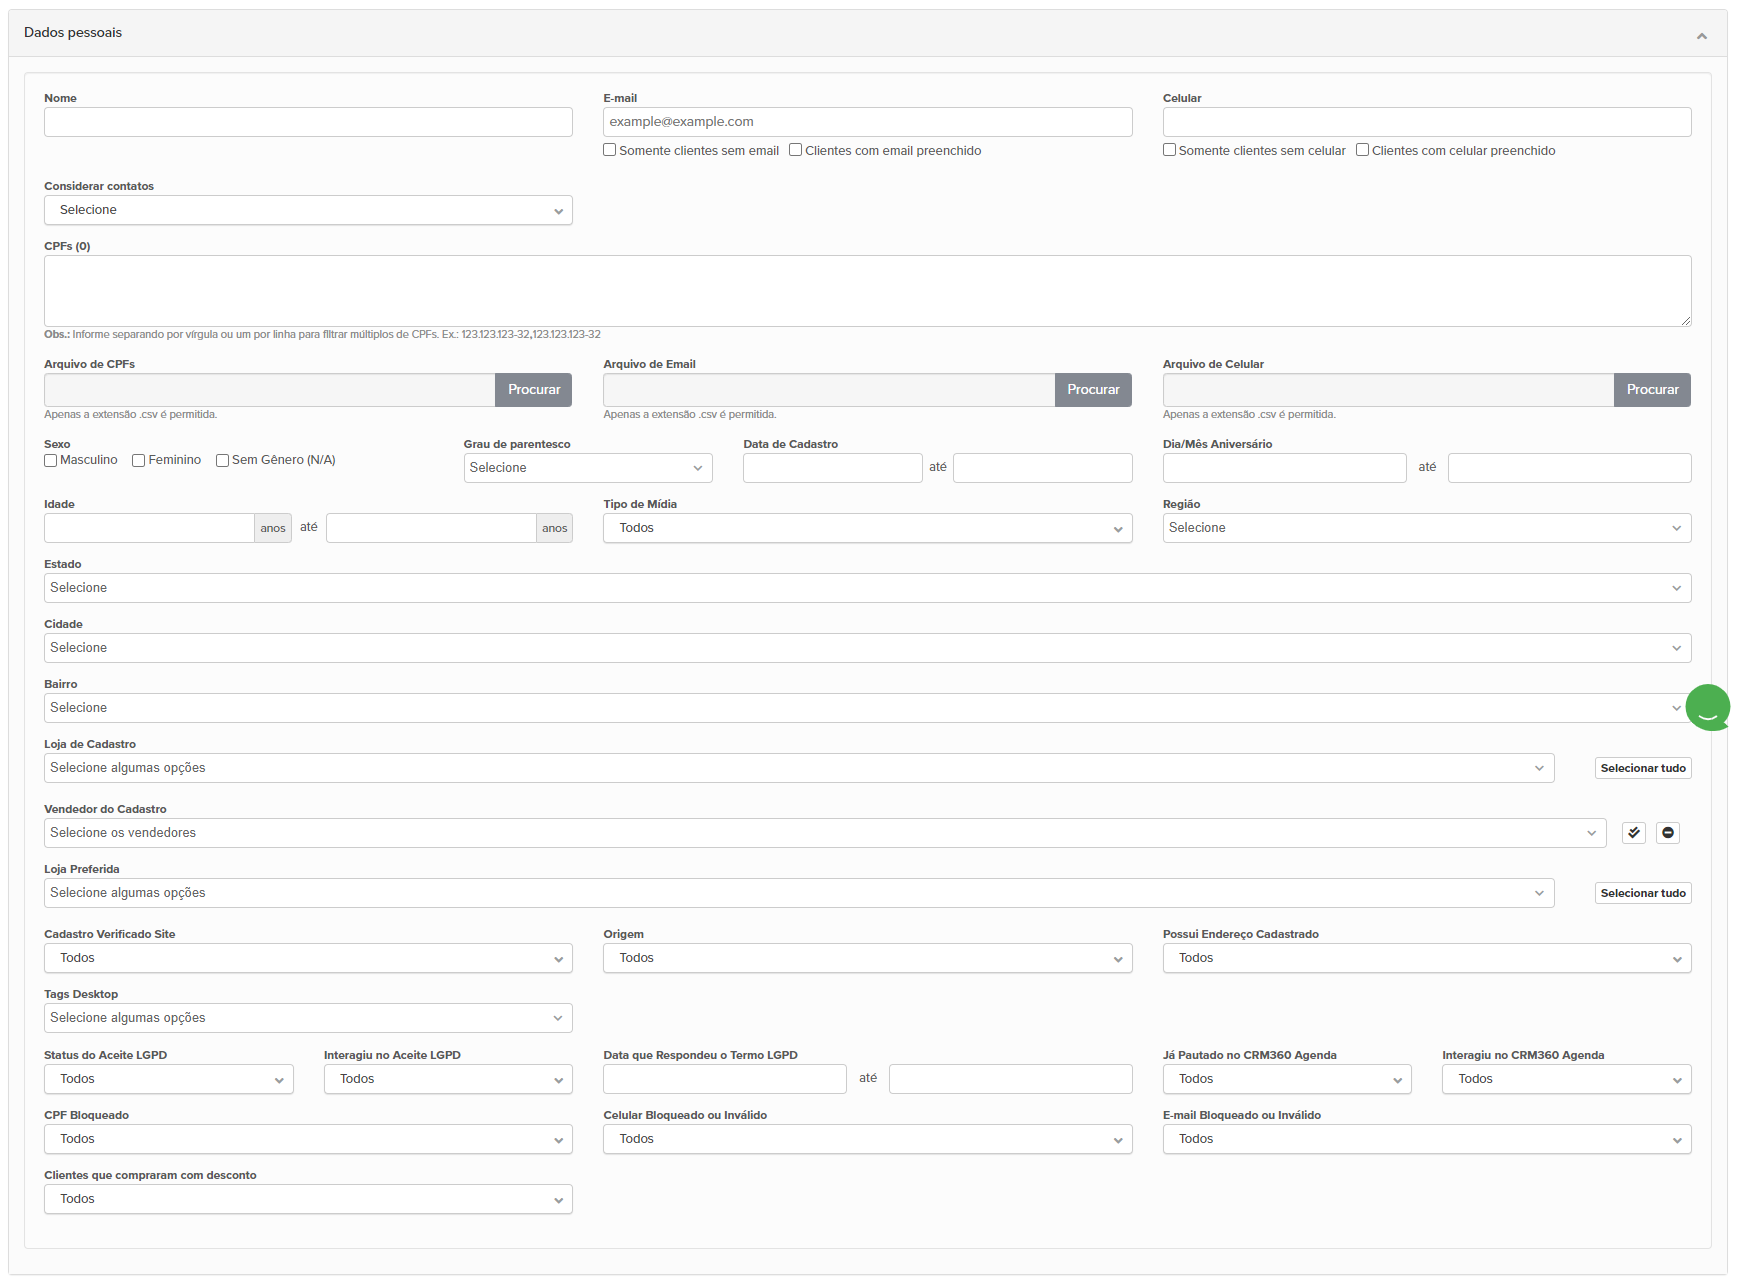The width and height of the screenshot is (1740, 1285).
Task: Click Procurar for Arquivo de Celular
Action: [x=1651, y=390]
